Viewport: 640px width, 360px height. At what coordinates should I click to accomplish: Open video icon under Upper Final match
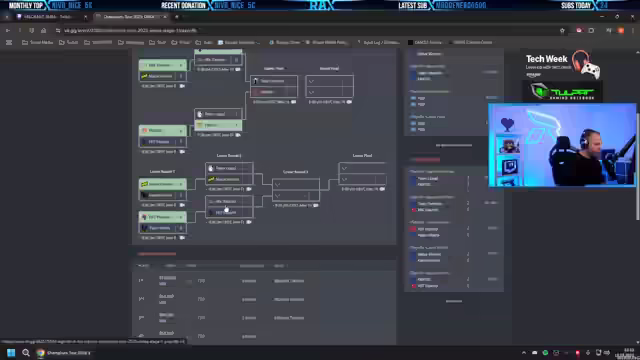(x=293, y=102)
